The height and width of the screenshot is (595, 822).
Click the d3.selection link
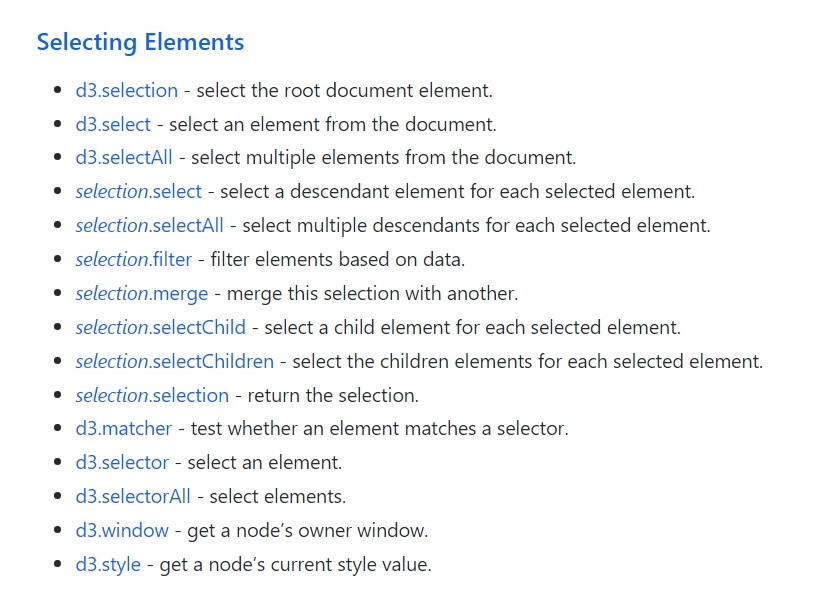(x=126, y=90)
